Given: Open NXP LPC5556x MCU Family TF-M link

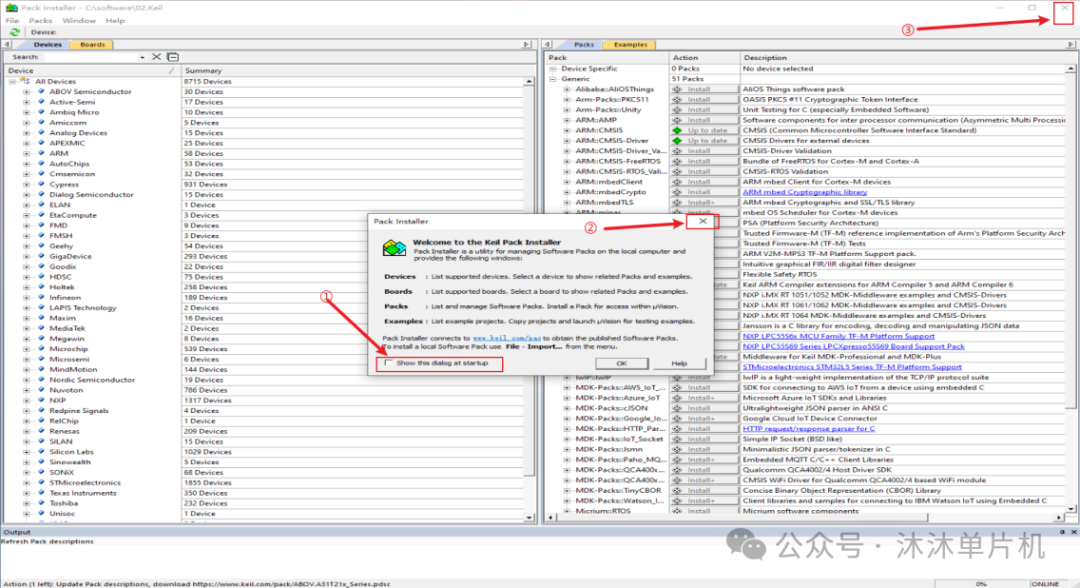Looking at the screenshot, I should (x=838, y=336).
